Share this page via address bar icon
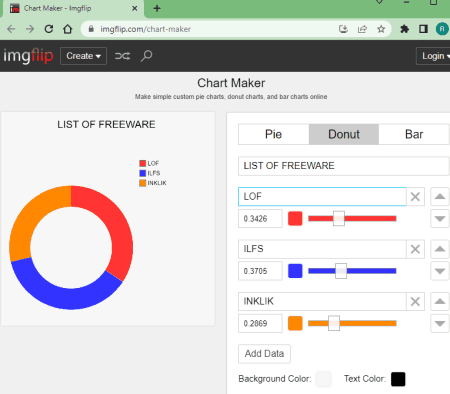Image resolution: width=450 pixels, height=394 pixels. [x=362, y=29]
